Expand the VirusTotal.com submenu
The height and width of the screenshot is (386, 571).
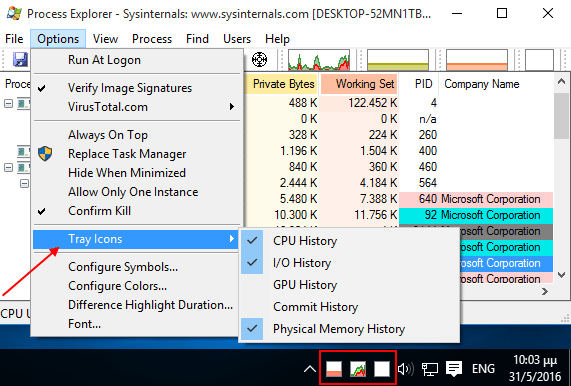point(137,107)
